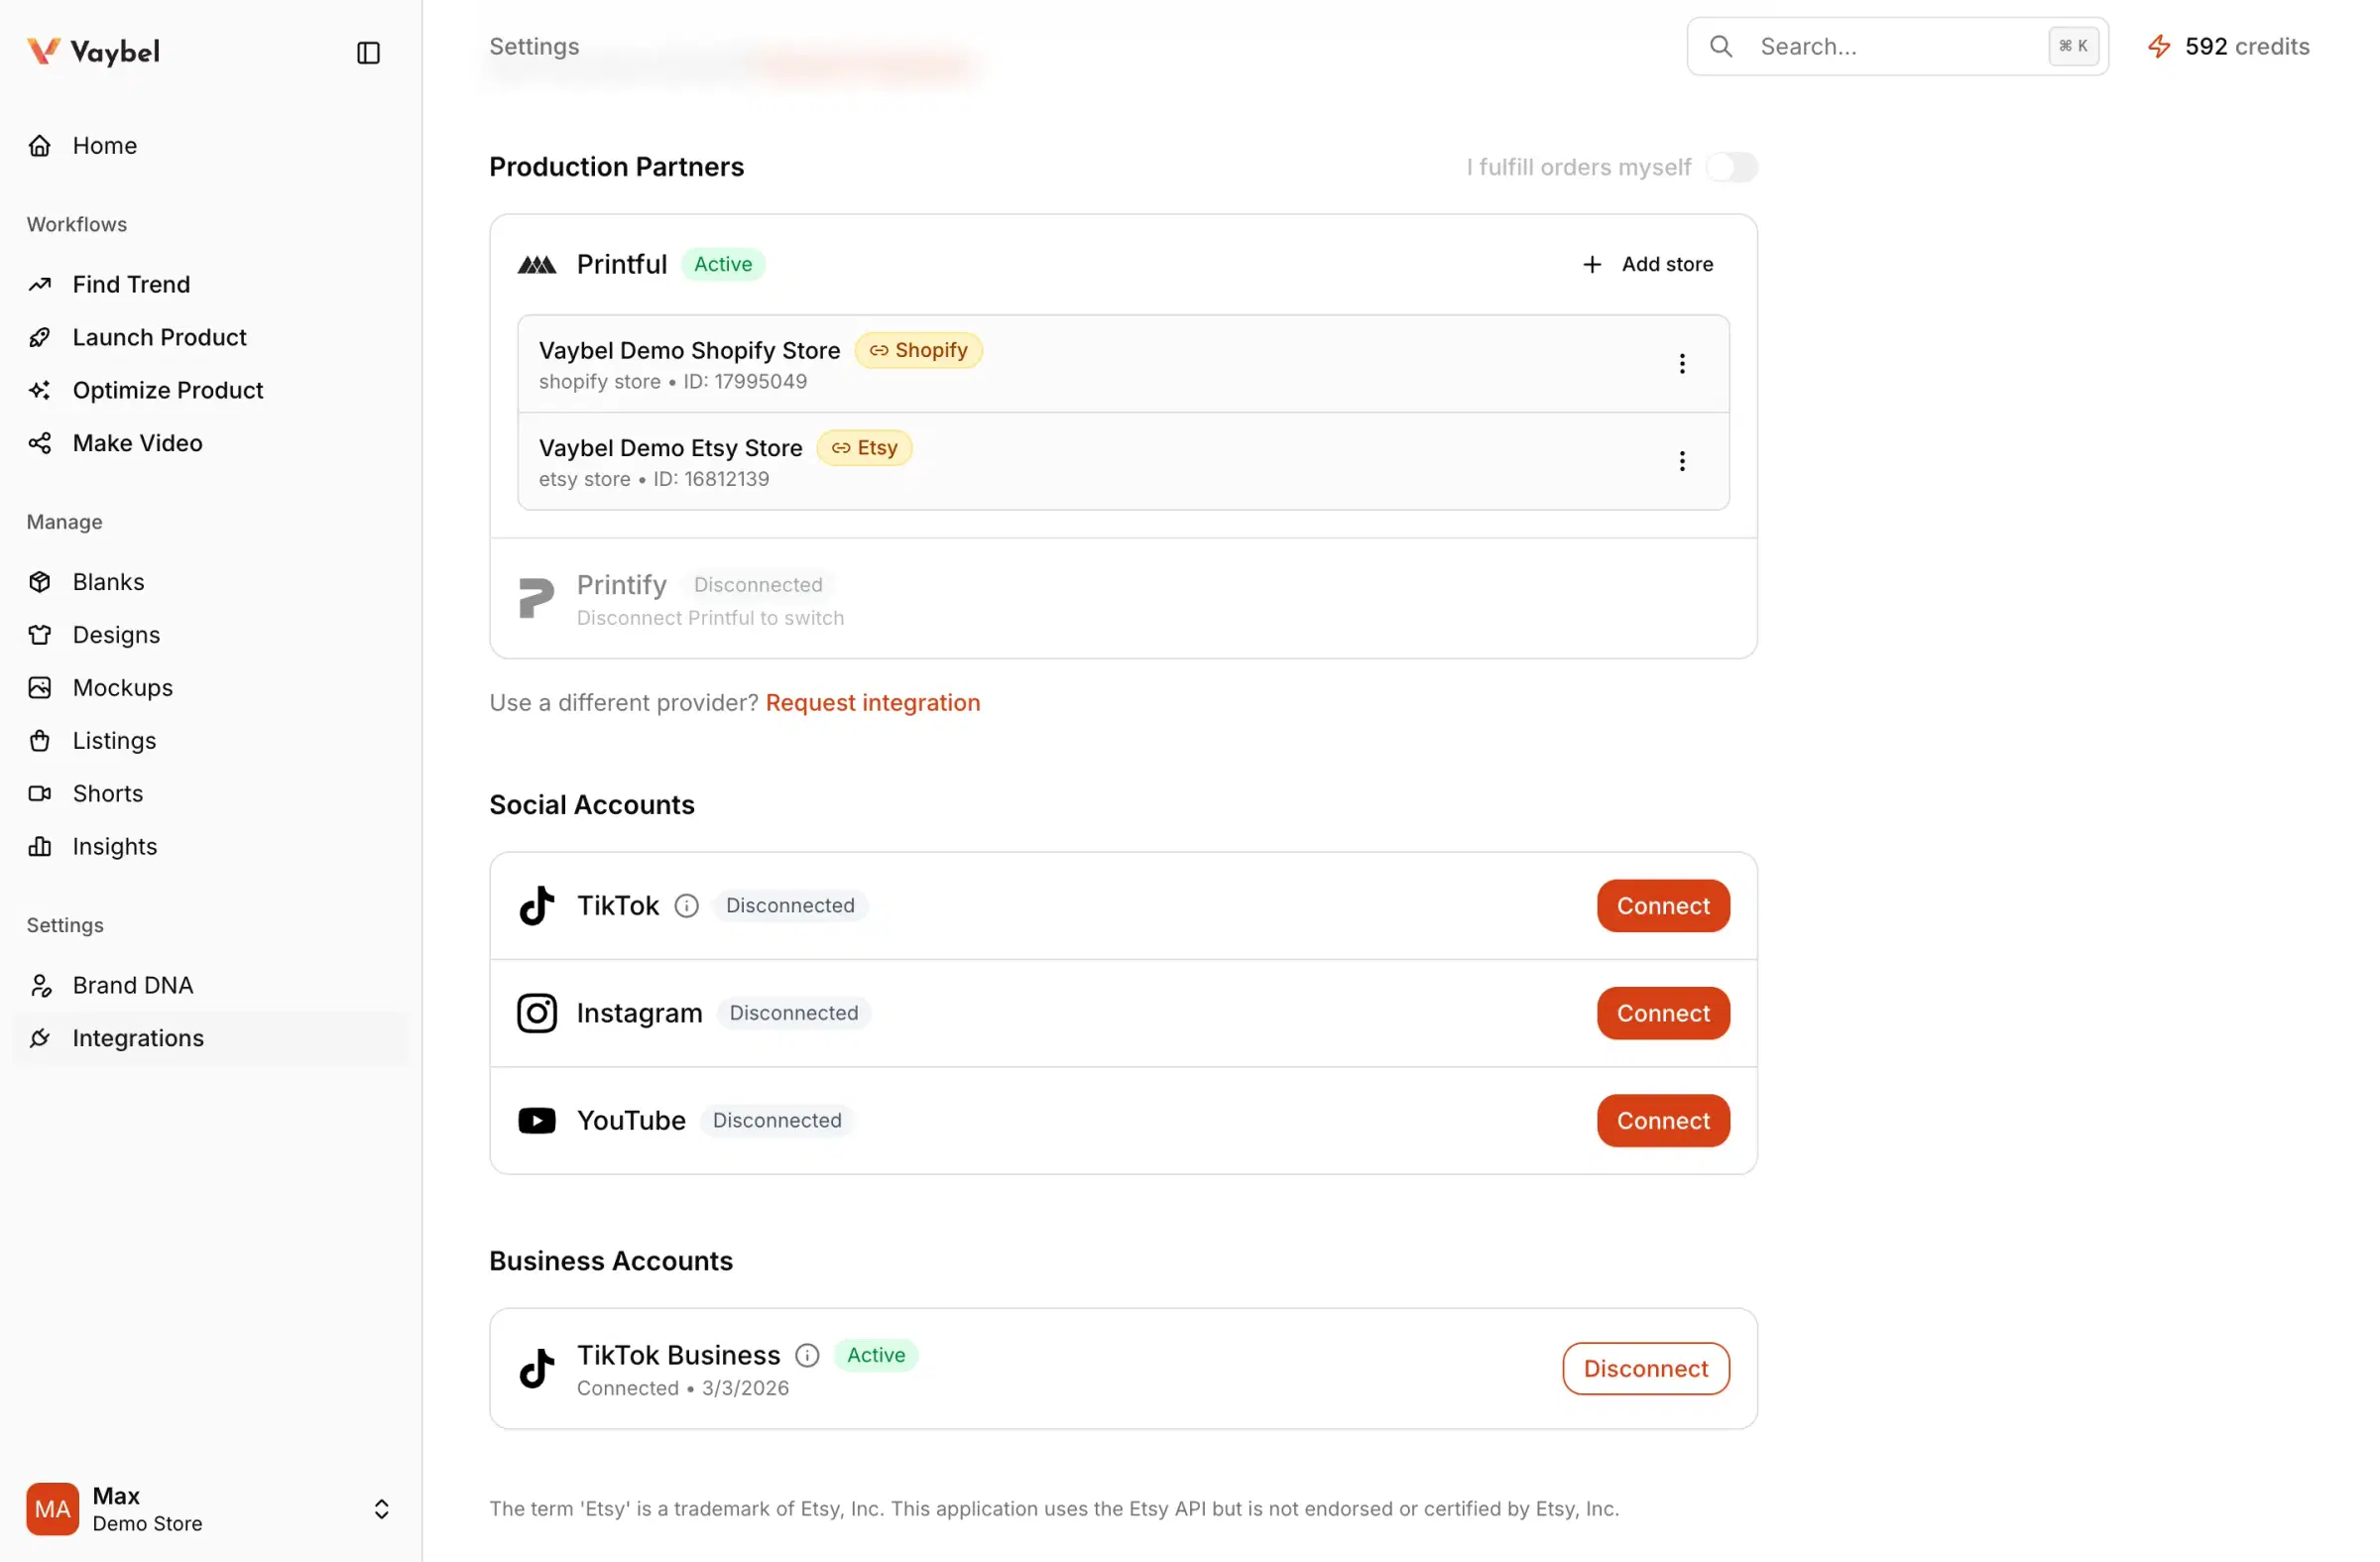This screenshot has height=1562, width=2380.
Task: Navigate to the Find Trend workflow
Action: [131, 284]
